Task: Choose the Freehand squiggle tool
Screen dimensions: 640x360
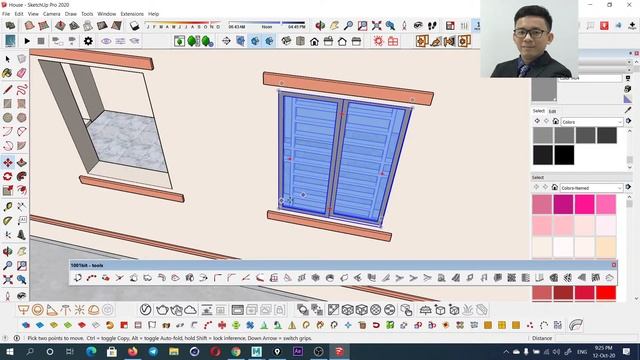Action: 22,89
